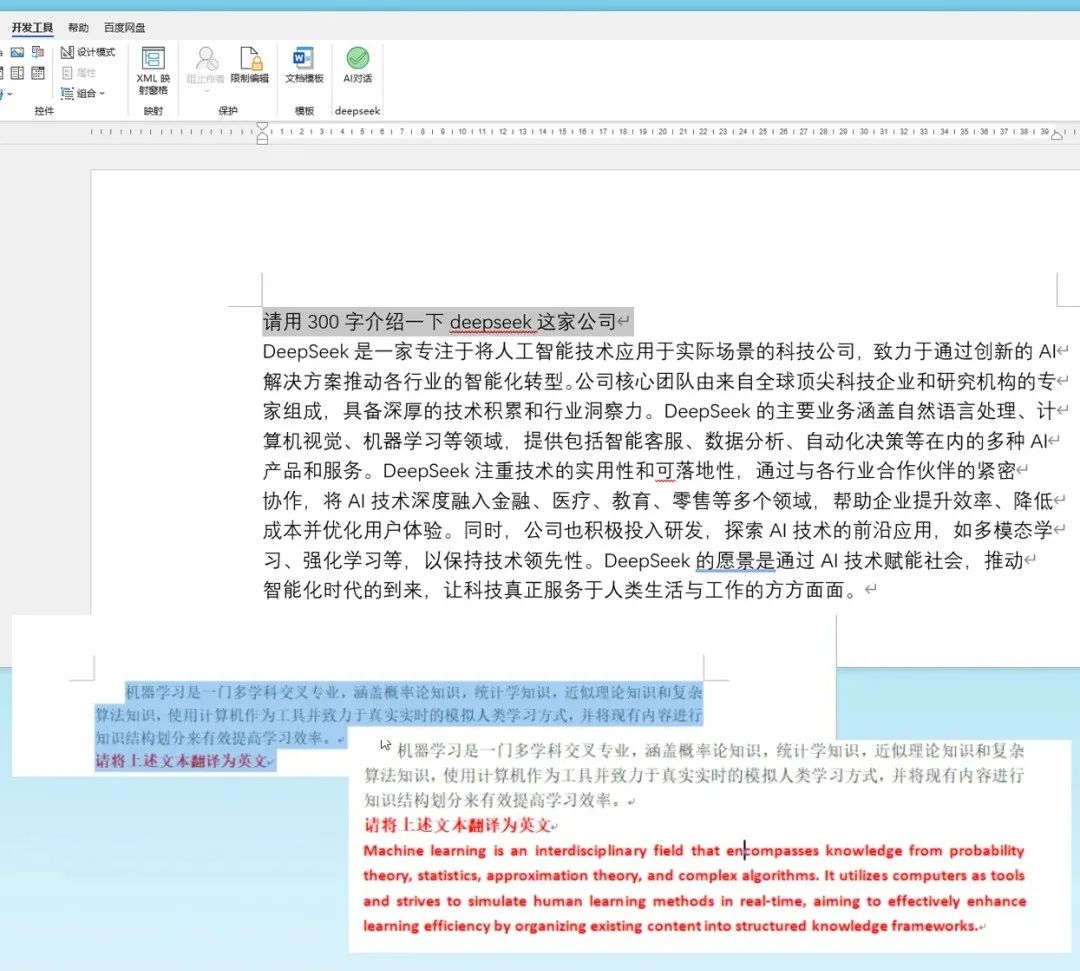Click the English line starting theory, statistics
The image size is (1080, 971).
click(694, 876)
